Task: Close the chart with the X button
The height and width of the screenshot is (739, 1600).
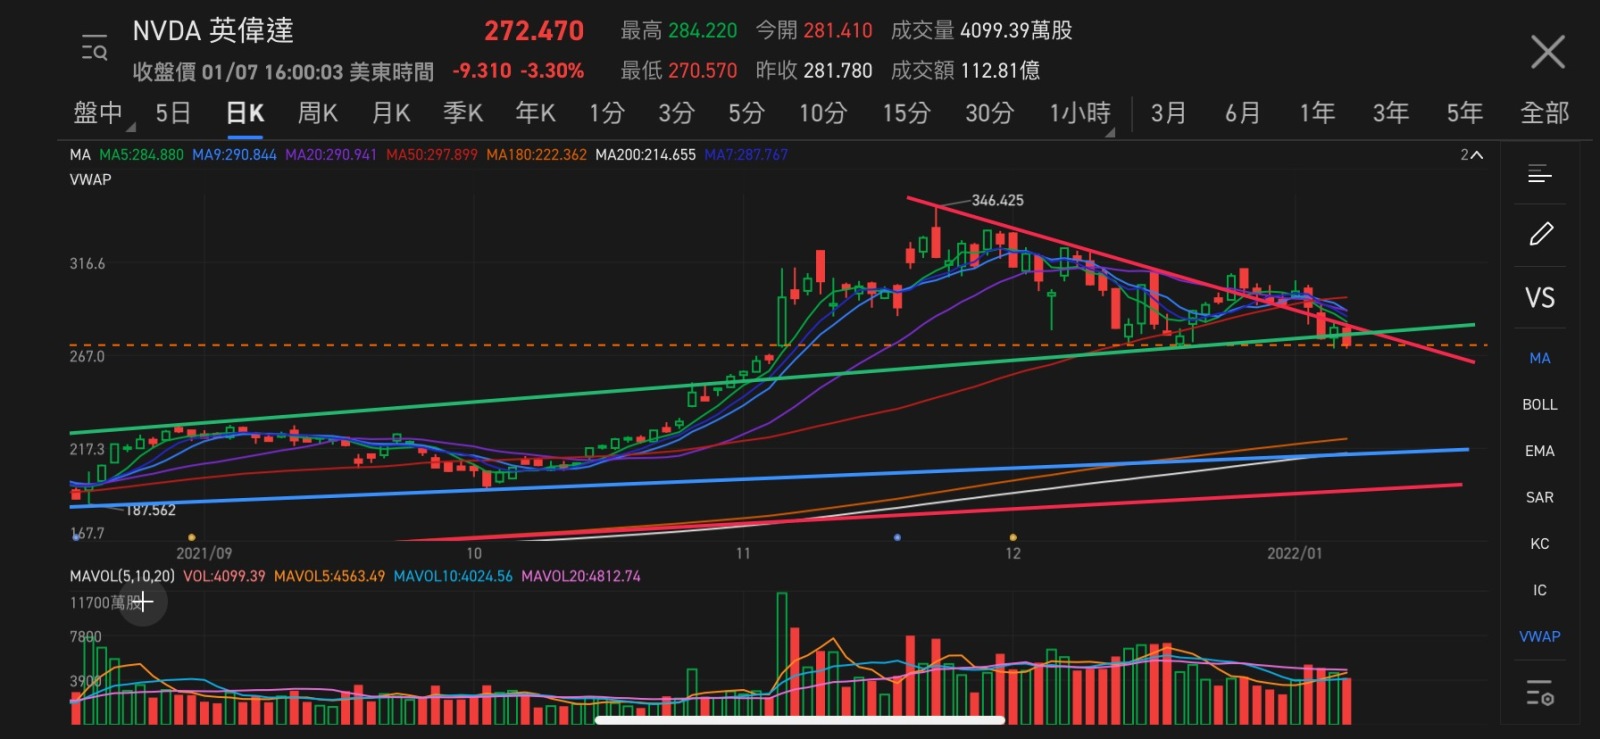Action: coord(1547,51)
